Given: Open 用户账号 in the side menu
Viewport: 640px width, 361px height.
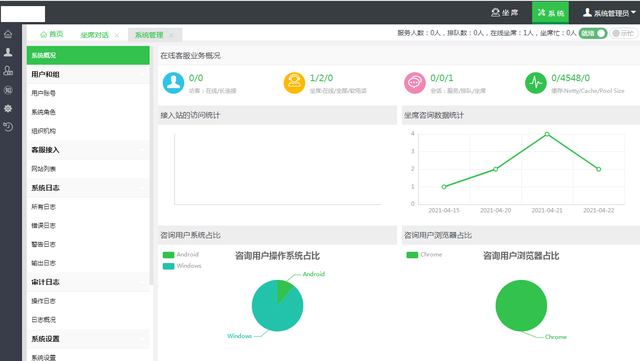Looking at the screenshot, I should (x=88, y=93).
